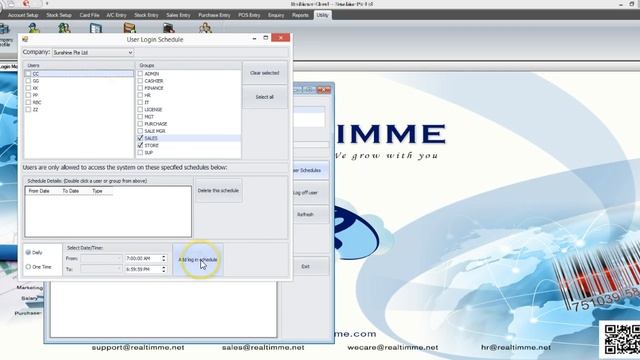This screenshot has width=640, height=360.
Task: Click the To time spinner arrows
Action: click(164, 269)
